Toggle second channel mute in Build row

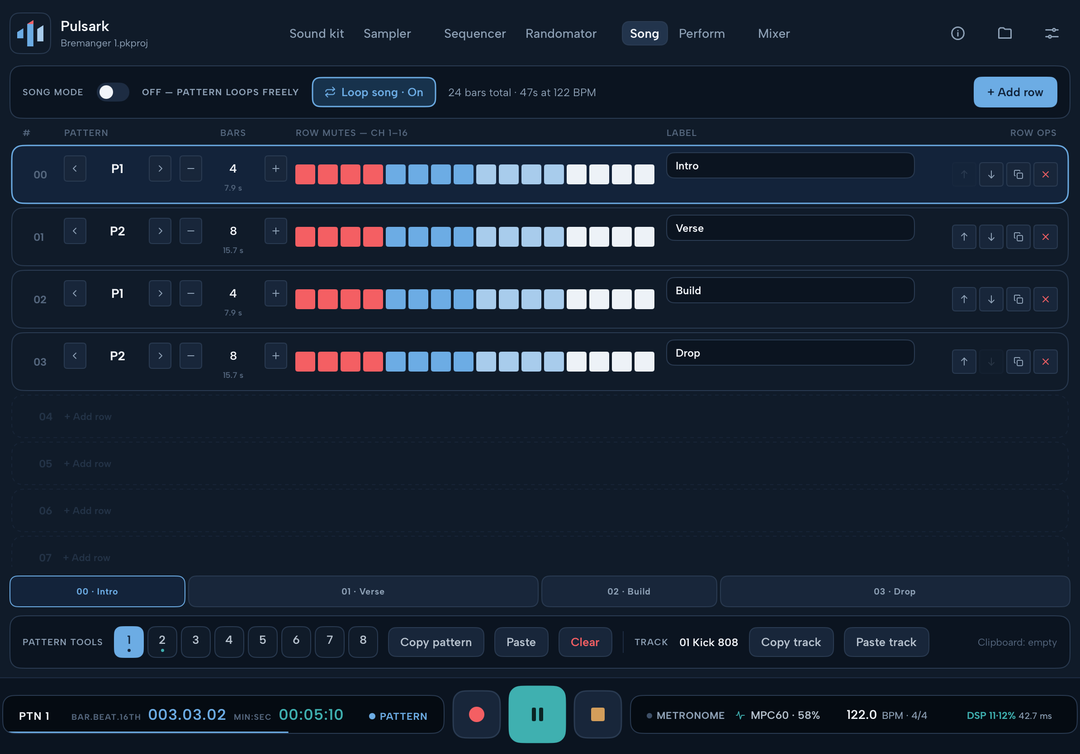328,299
